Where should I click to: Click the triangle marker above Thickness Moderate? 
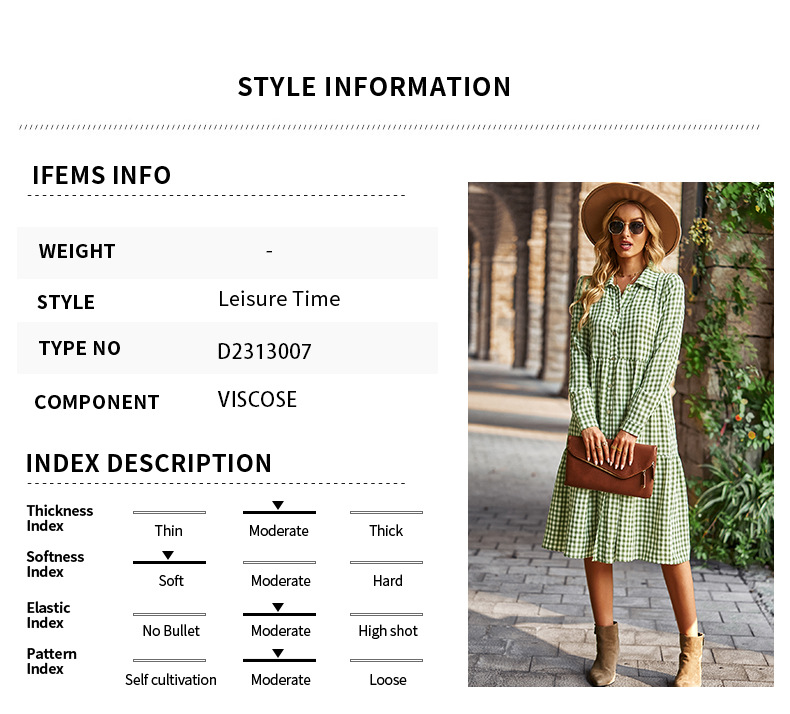pyautogui.click(x=278, y=505)
